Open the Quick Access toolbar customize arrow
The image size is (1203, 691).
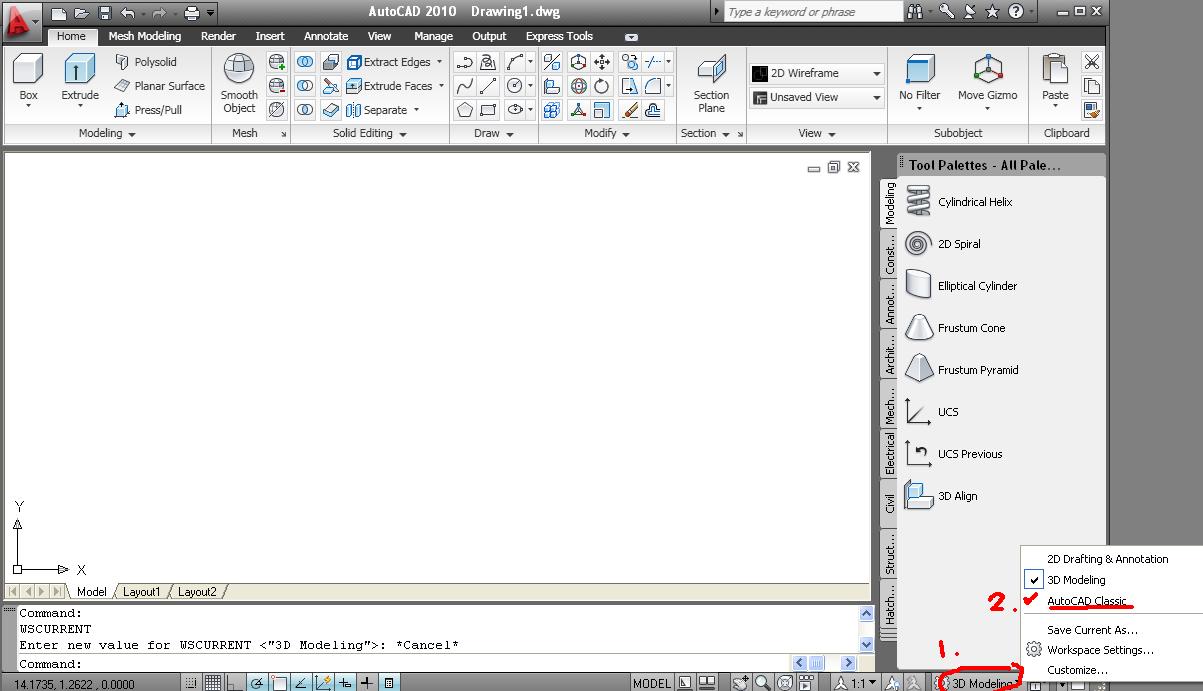coord(211,13)
